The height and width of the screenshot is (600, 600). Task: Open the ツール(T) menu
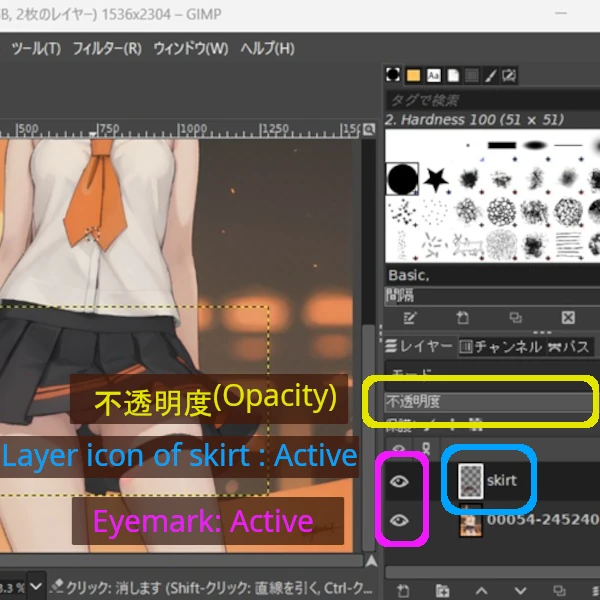36,49
